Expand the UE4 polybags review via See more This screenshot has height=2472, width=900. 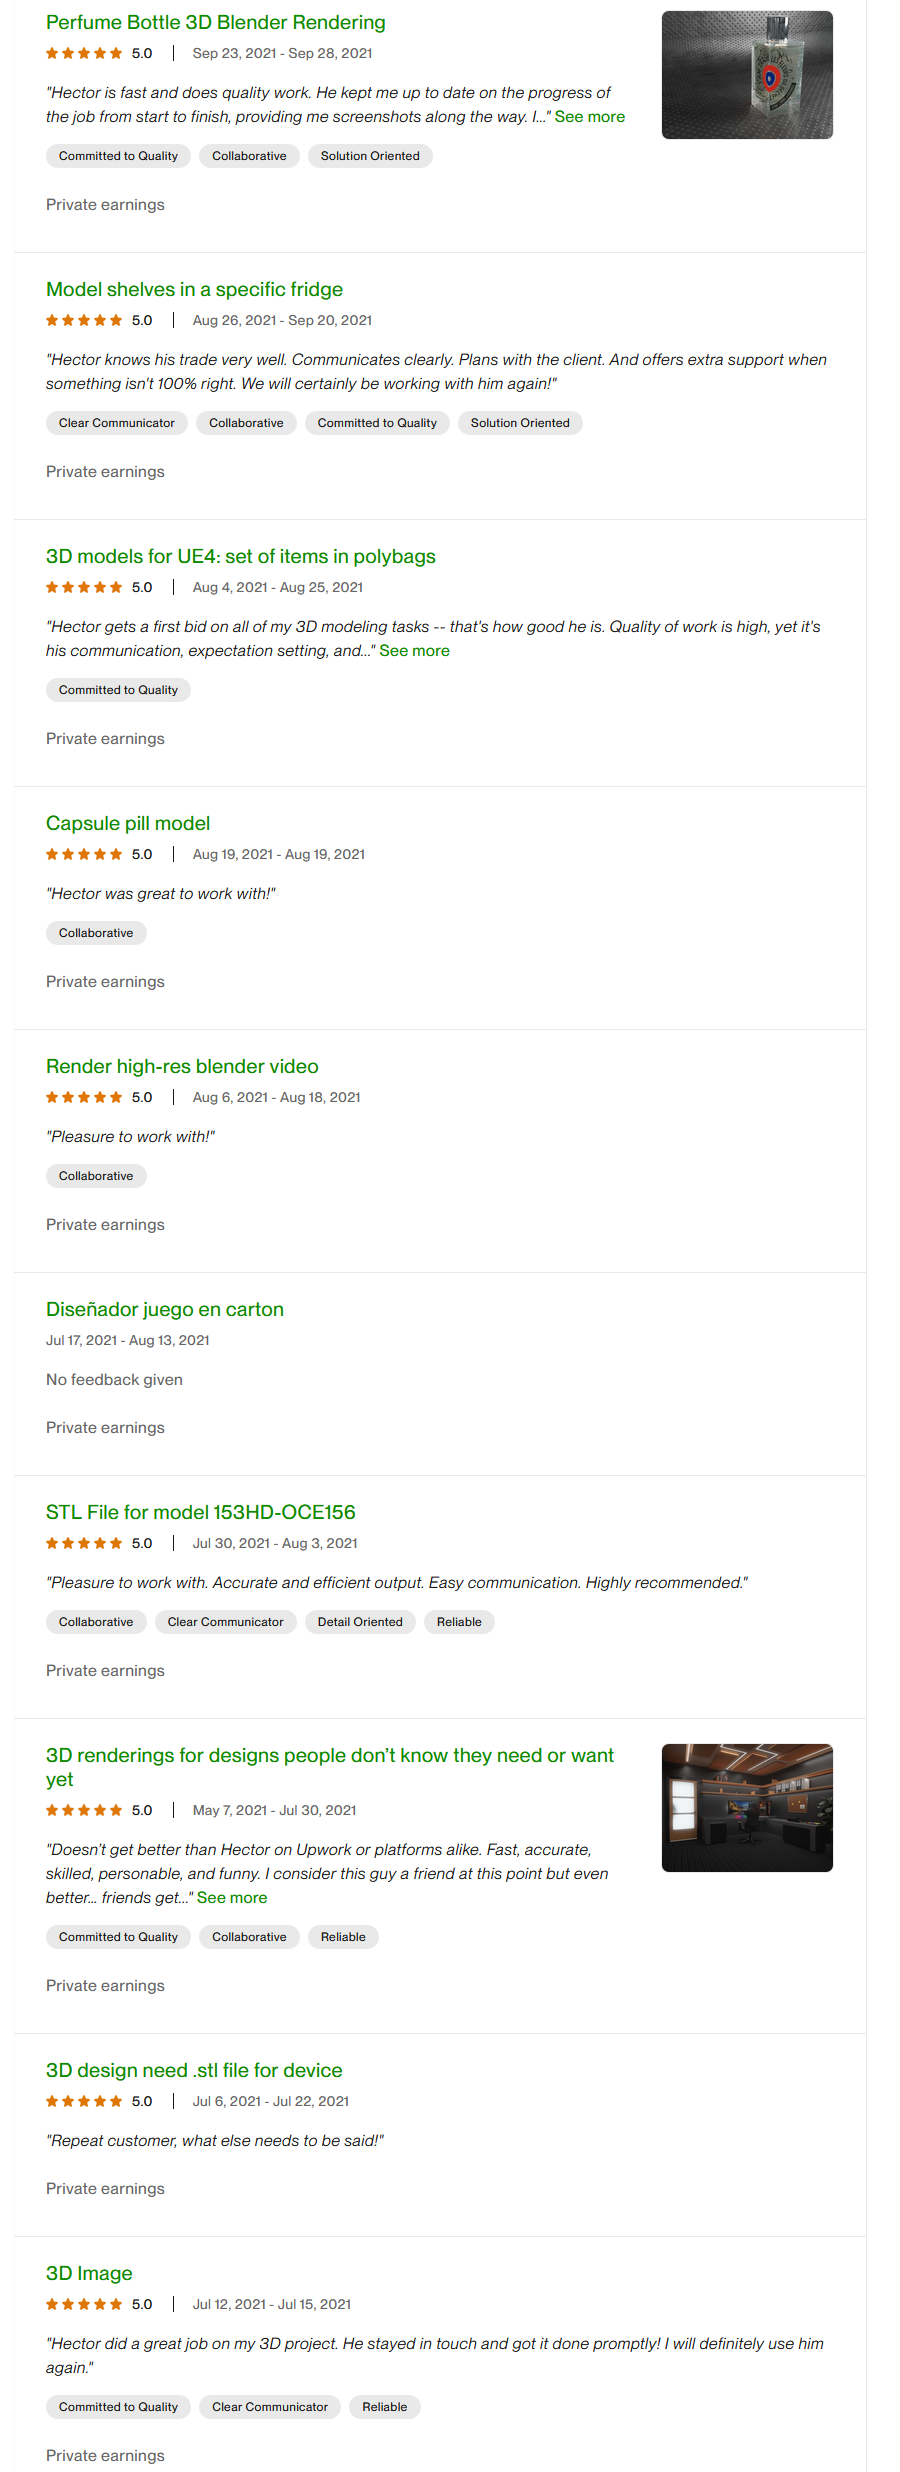[x=414, y=651]
